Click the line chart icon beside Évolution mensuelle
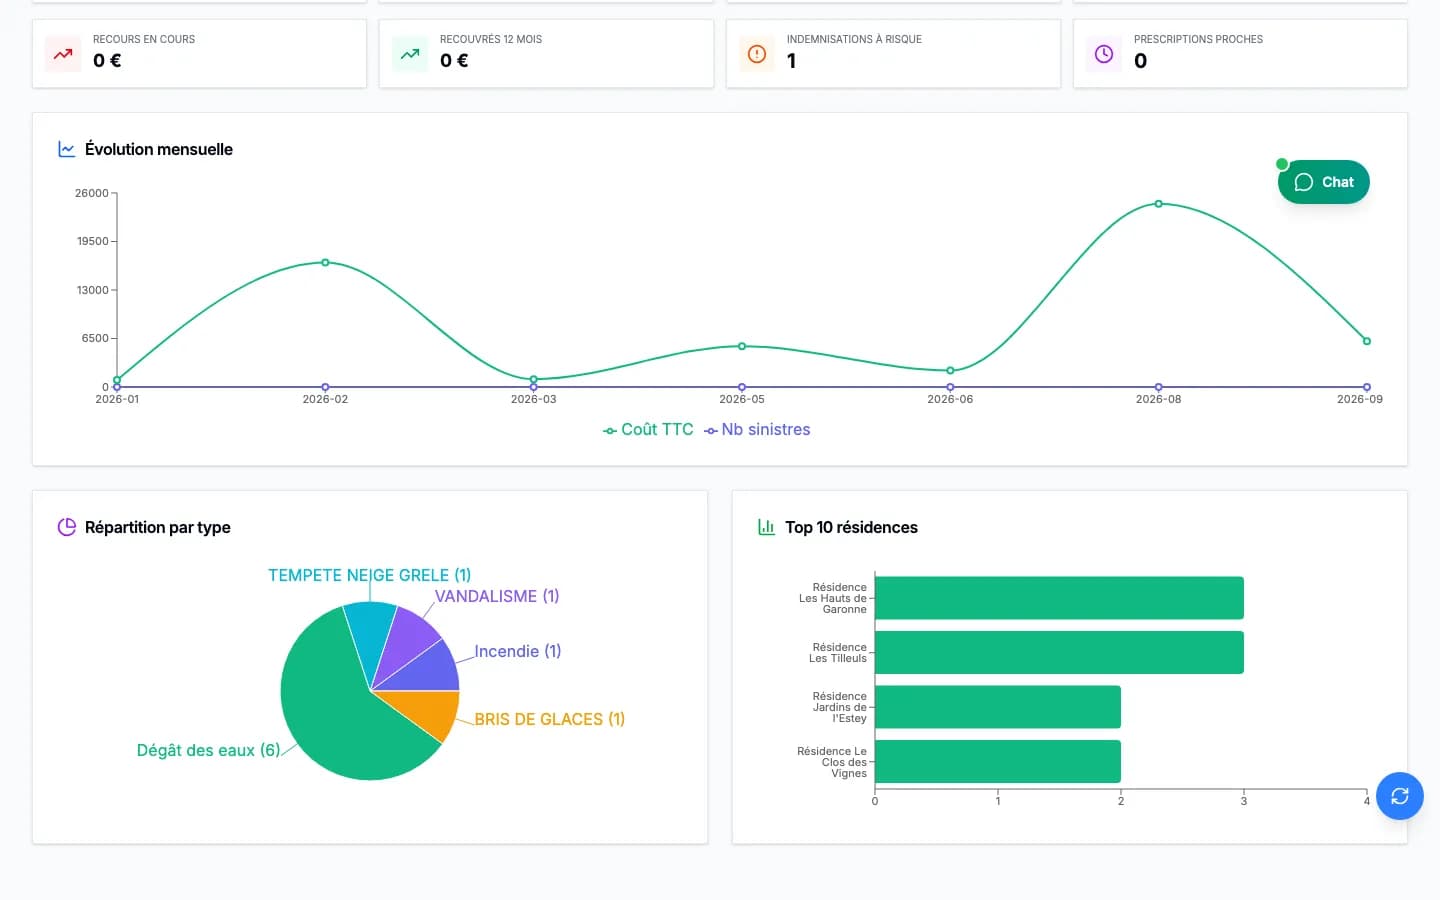Viewport: 1440px width, 900px height. 67,149
